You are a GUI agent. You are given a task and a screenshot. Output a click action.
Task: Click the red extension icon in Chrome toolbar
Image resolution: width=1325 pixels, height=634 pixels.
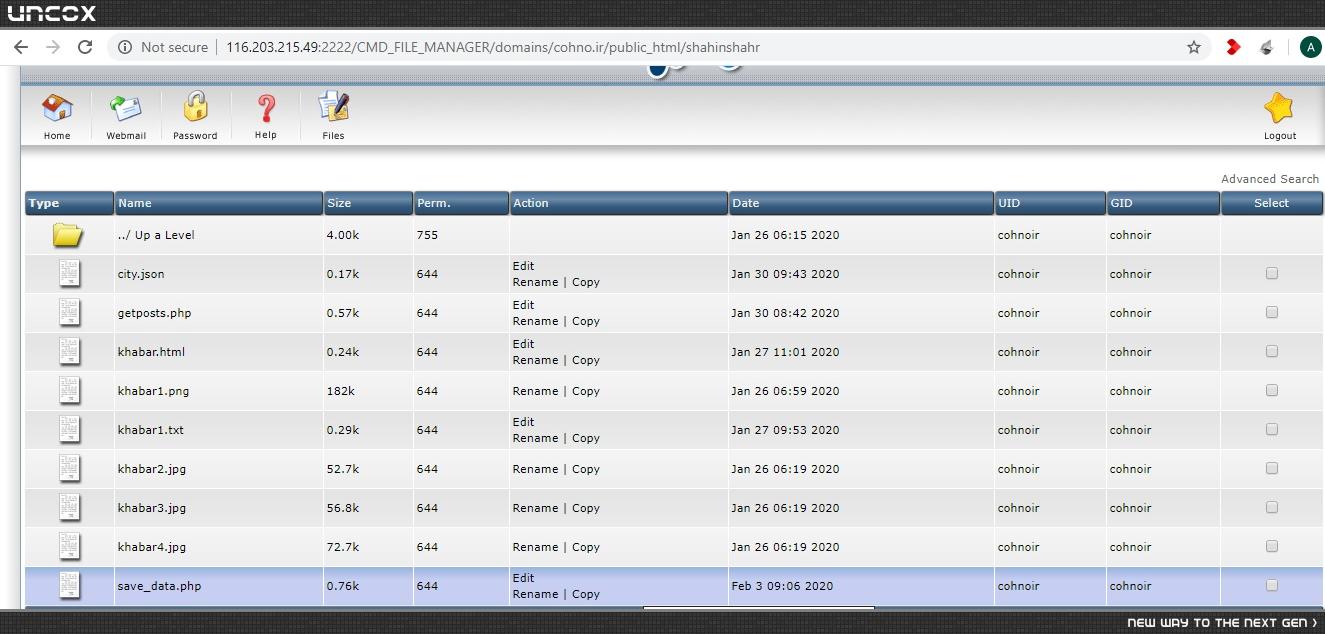click(1234, 47)
